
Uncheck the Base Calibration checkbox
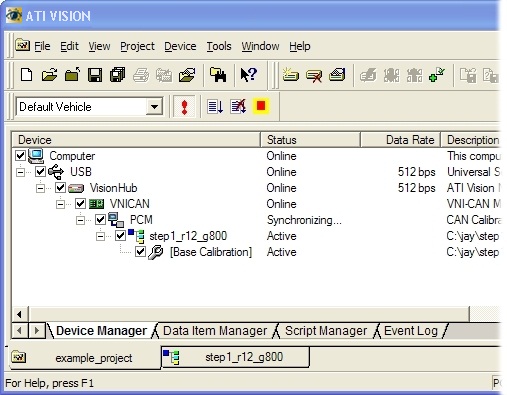[140, 252]
